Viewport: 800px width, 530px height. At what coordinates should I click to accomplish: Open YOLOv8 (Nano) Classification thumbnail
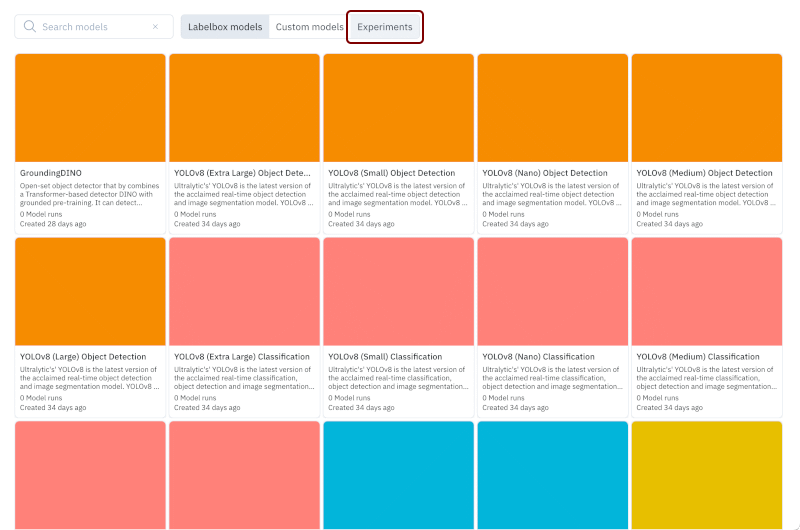click(553, 292)
